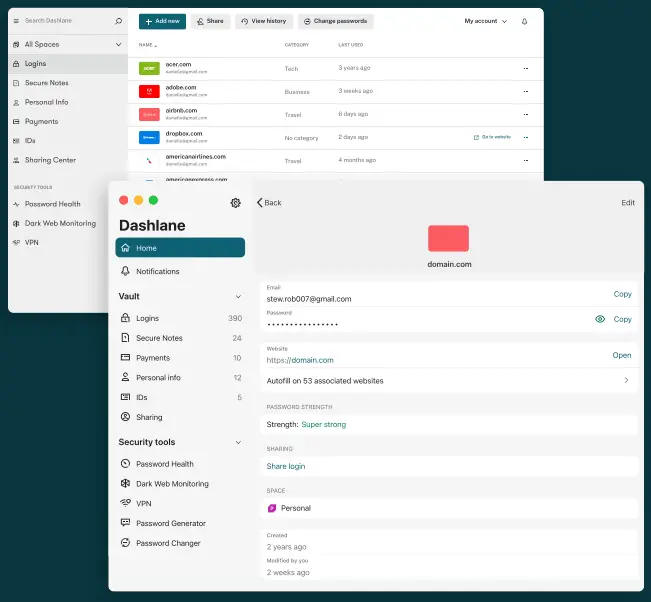Click the VPN icon in back window sidebar

[x=16, y=242]
